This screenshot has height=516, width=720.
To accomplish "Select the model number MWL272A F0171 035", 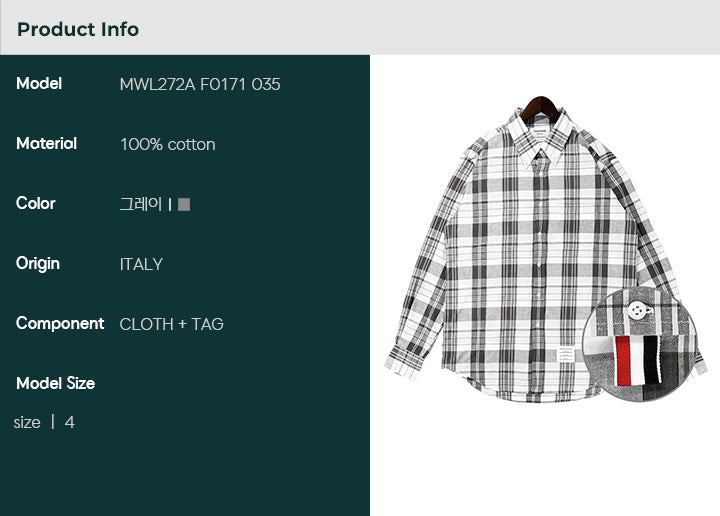I will pyautogui.click(x=200, y=84).
